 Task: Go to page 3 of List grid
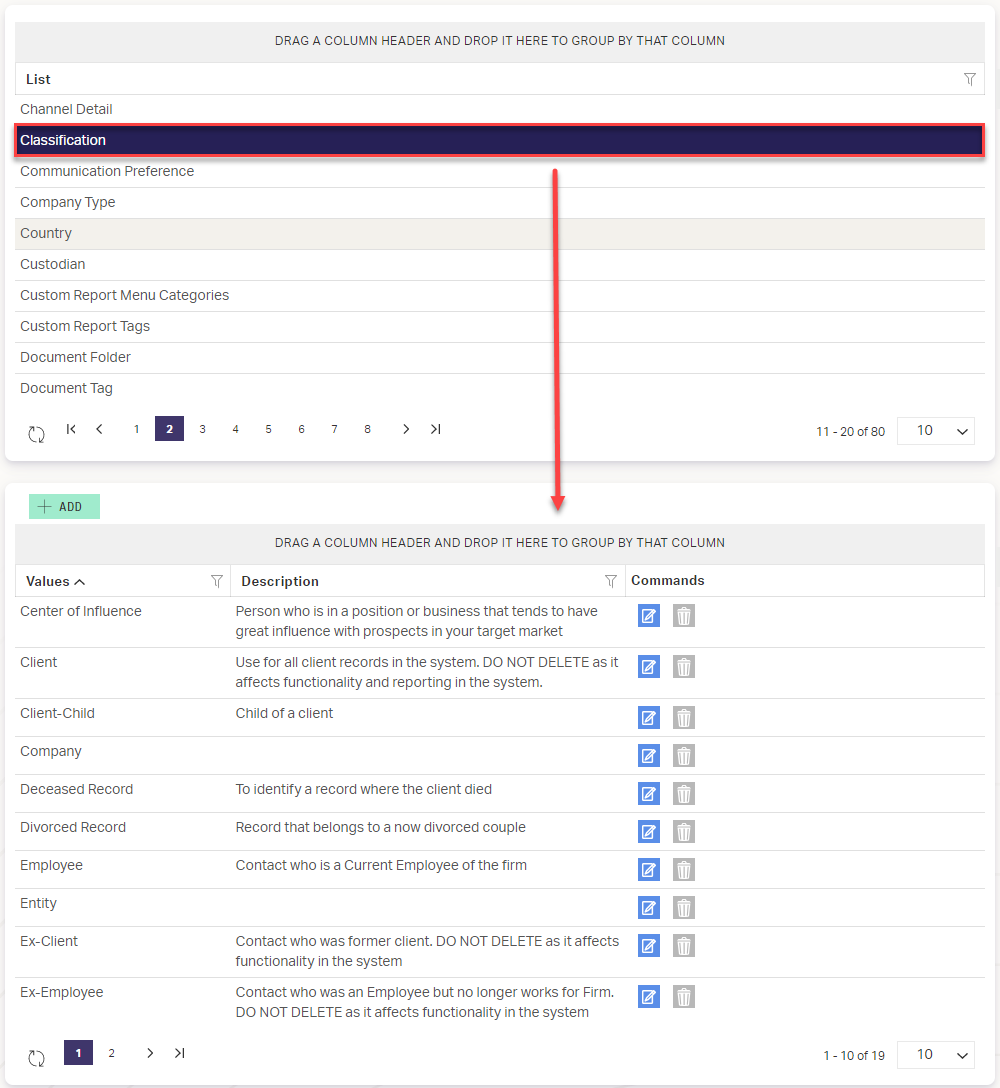point(203,429)
